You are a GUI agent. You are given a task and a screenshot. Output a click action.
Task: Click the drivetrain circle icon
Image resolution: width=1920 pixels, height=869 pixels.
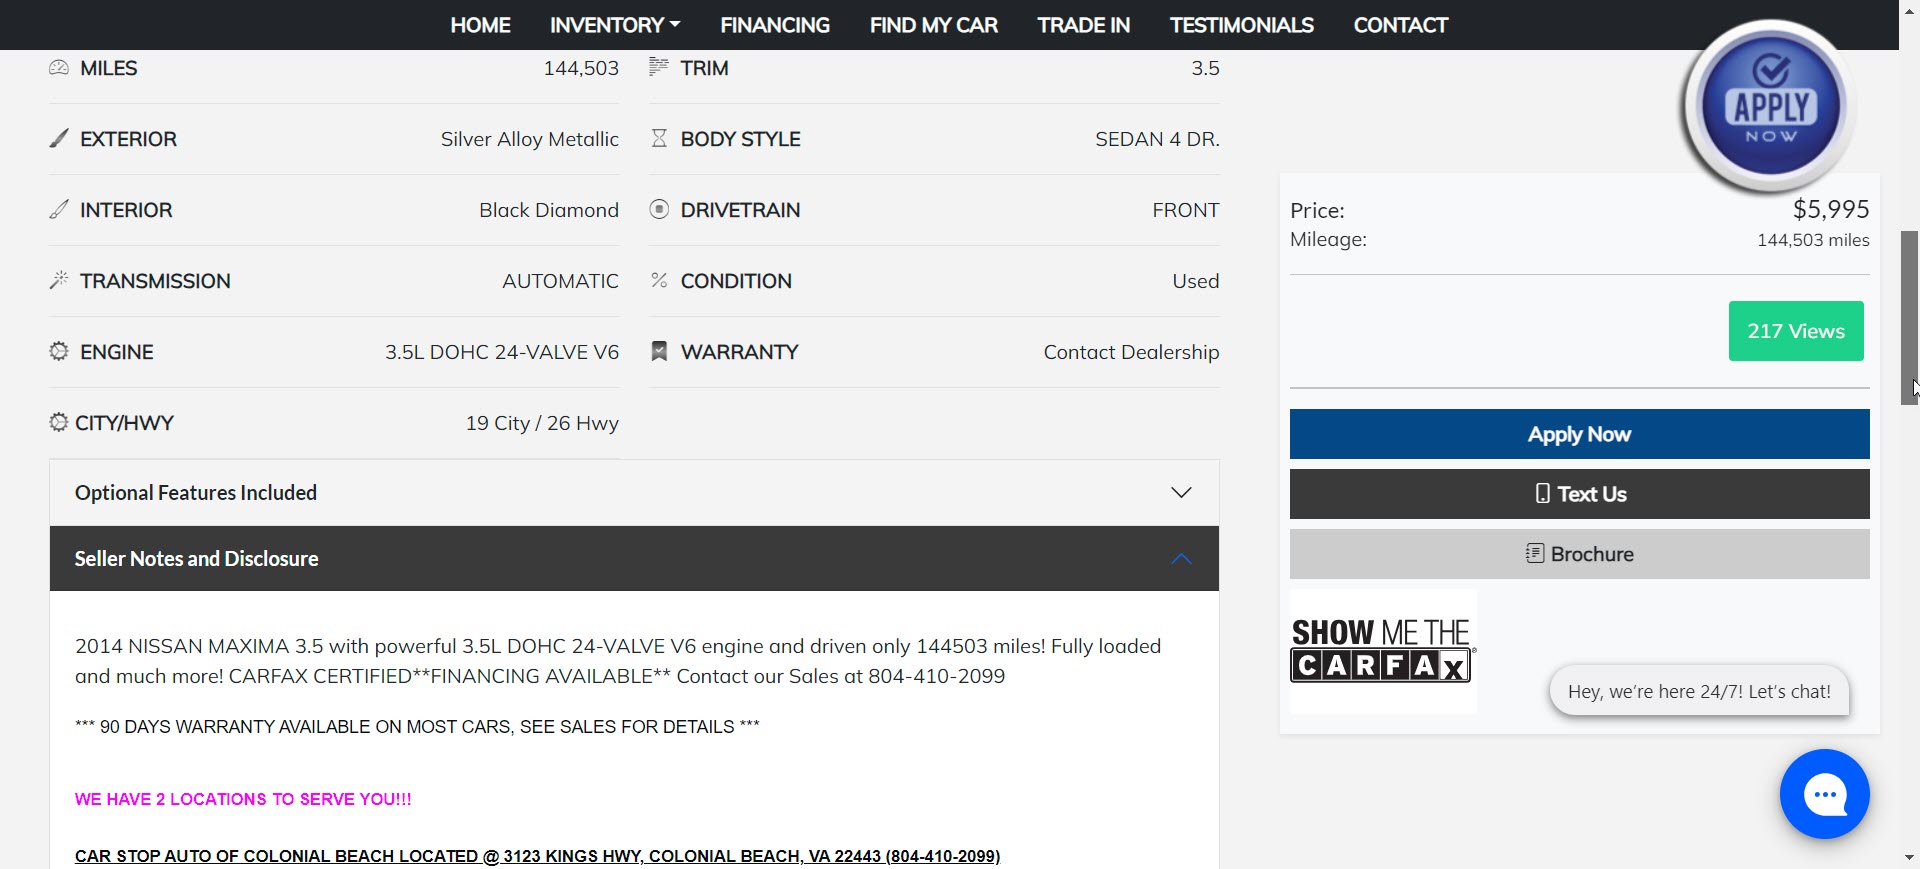click(659, 210)
